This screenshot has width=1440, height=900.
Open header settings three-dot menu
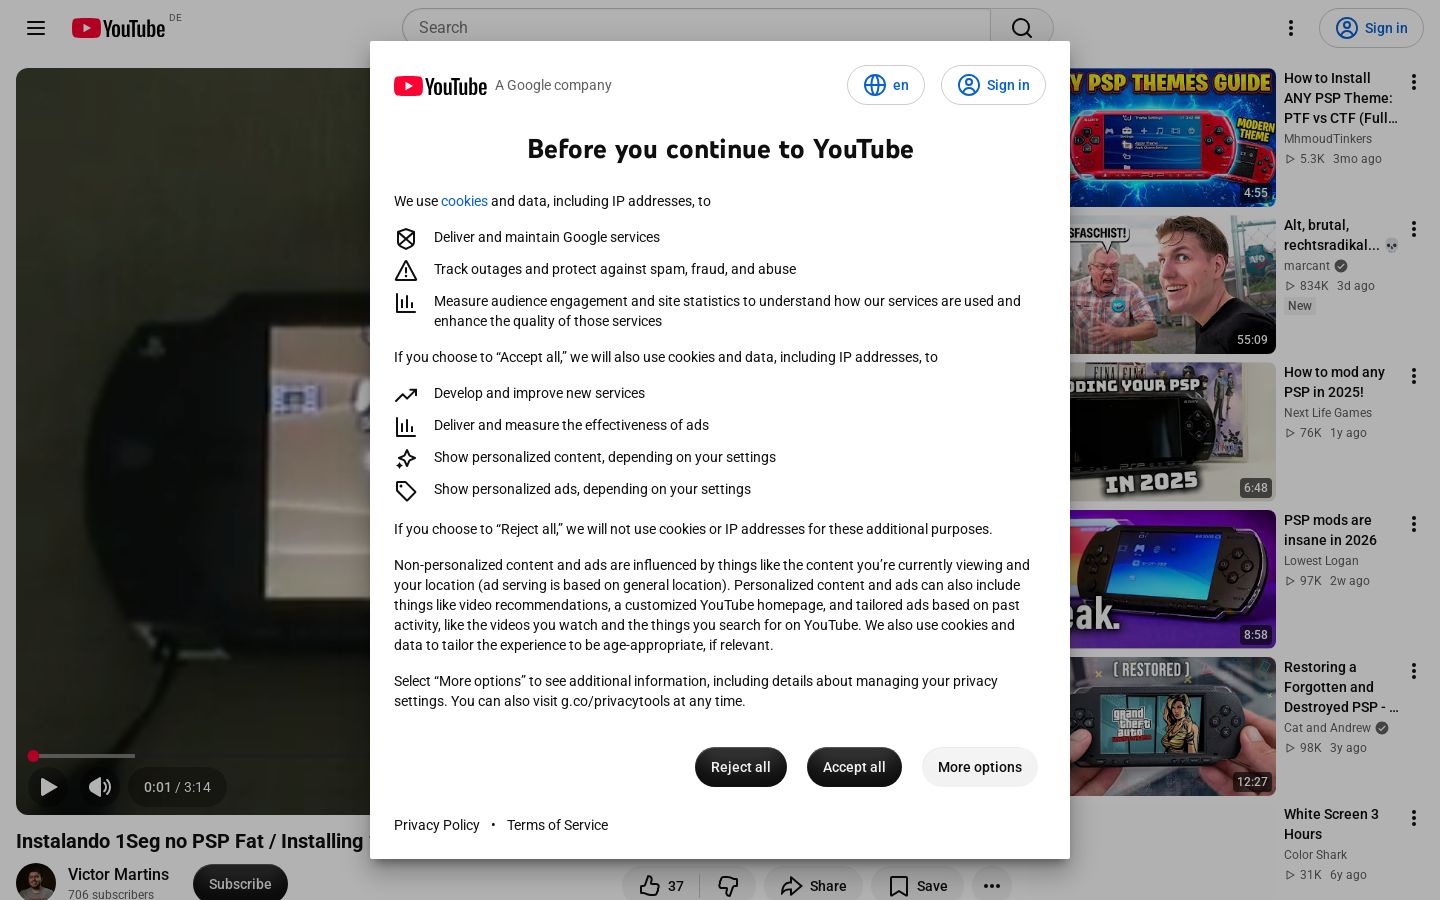point(1291,28)
